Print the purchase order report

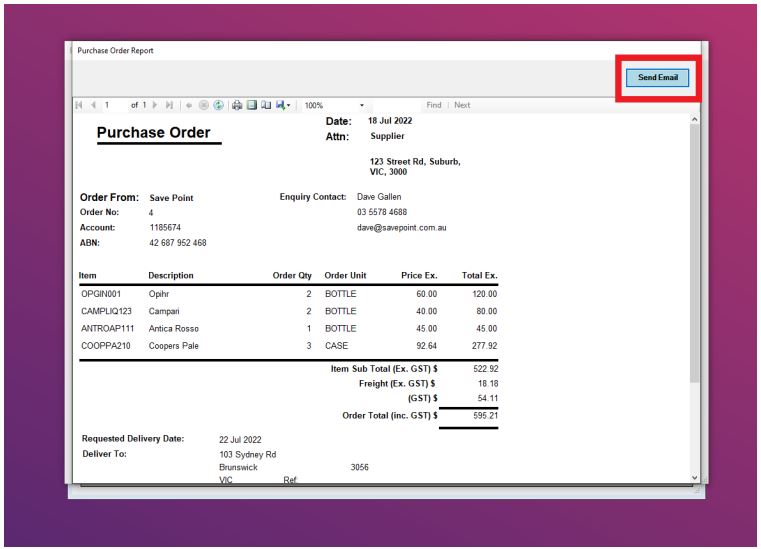pos(237,105)
